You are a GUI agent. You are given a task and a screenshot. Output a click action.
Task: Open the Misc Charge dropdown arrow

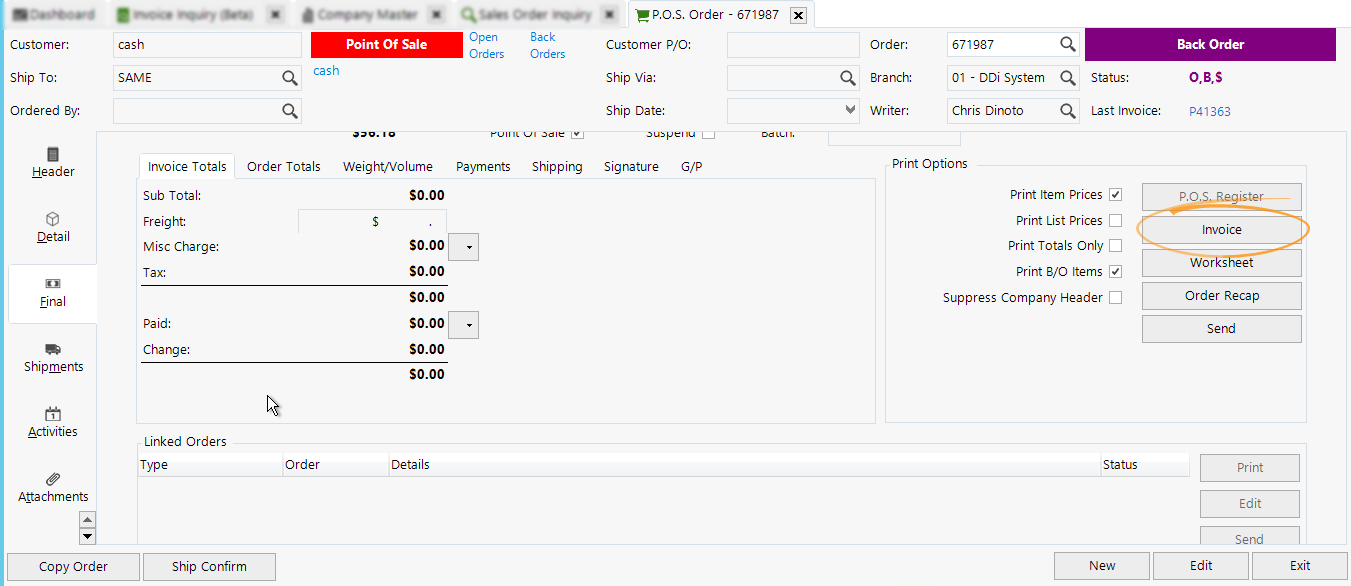463,246
